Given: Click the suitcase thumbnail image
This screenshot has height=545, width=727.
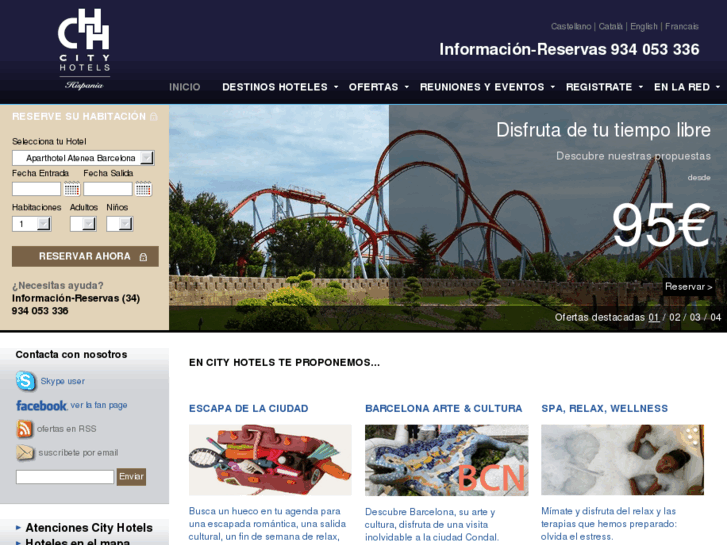Looking at the screenshot, I should click(x=270, y=460).
